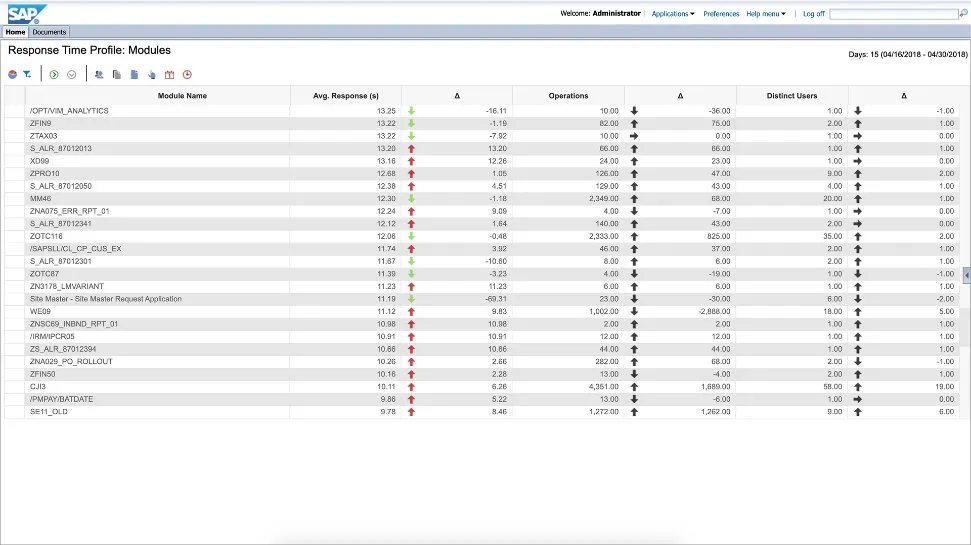Select the CJI3 module name
Screen dimensions: 971x545
38,386
